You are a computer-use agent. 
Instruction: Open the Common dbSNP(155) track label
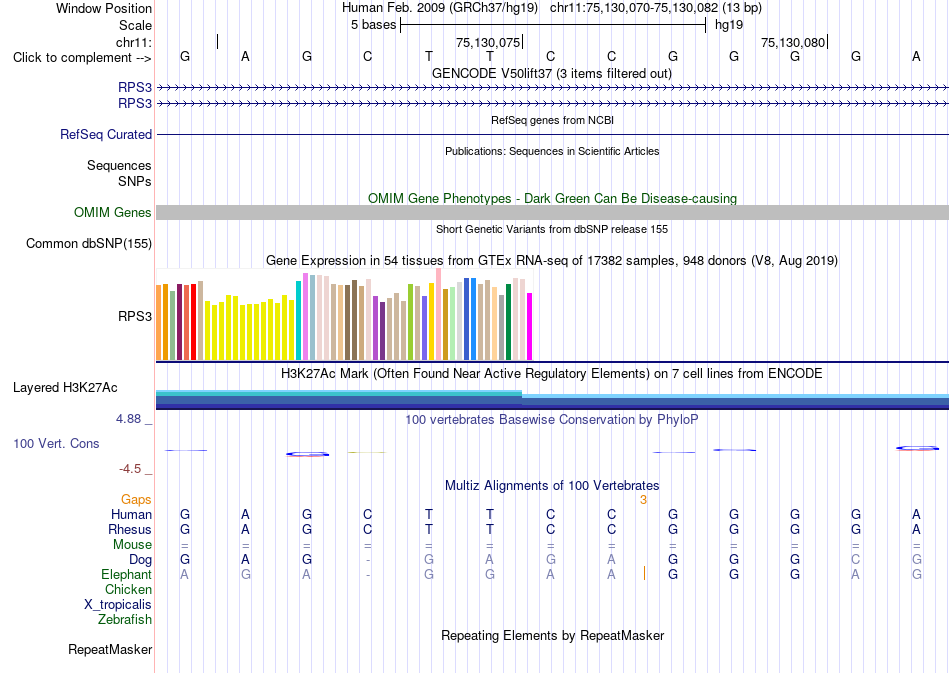(x=88, y=244)
